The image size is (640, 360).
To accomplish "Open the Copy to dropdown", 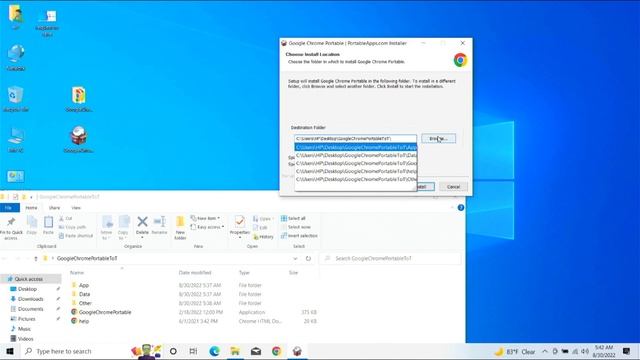I will [123, 228].
